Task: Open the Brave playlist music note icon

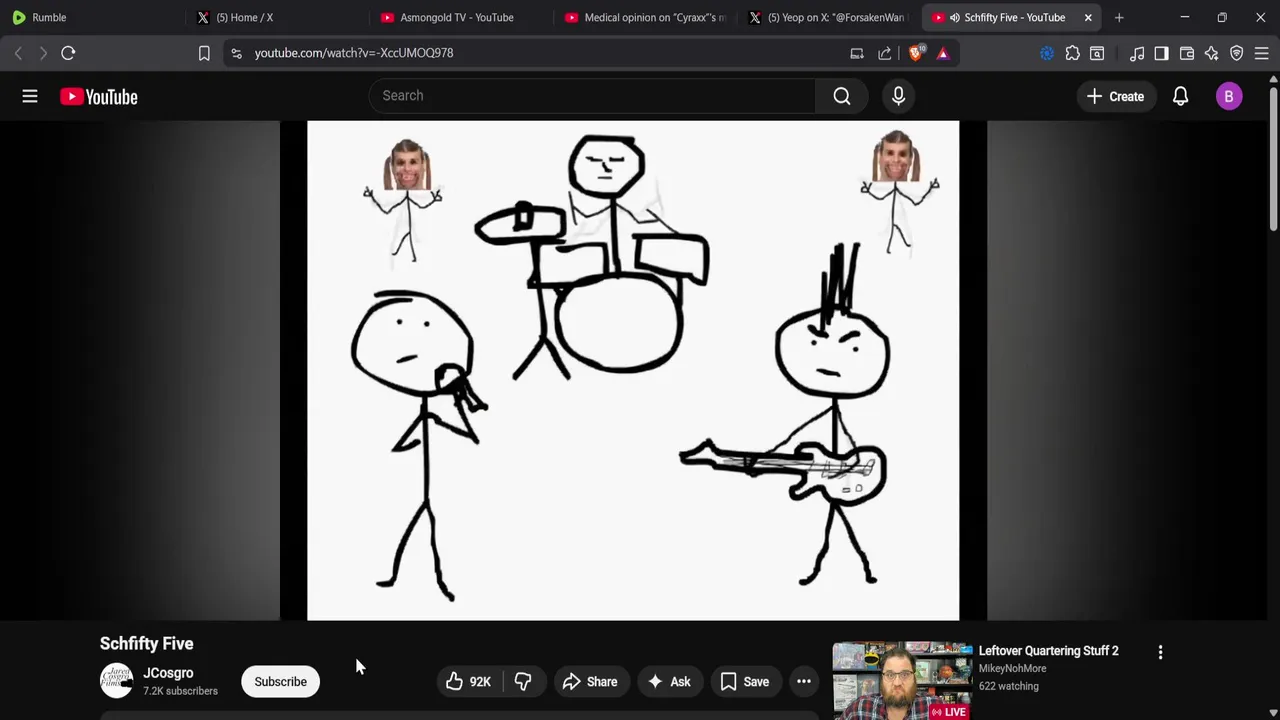Action: click(1137, 53)
